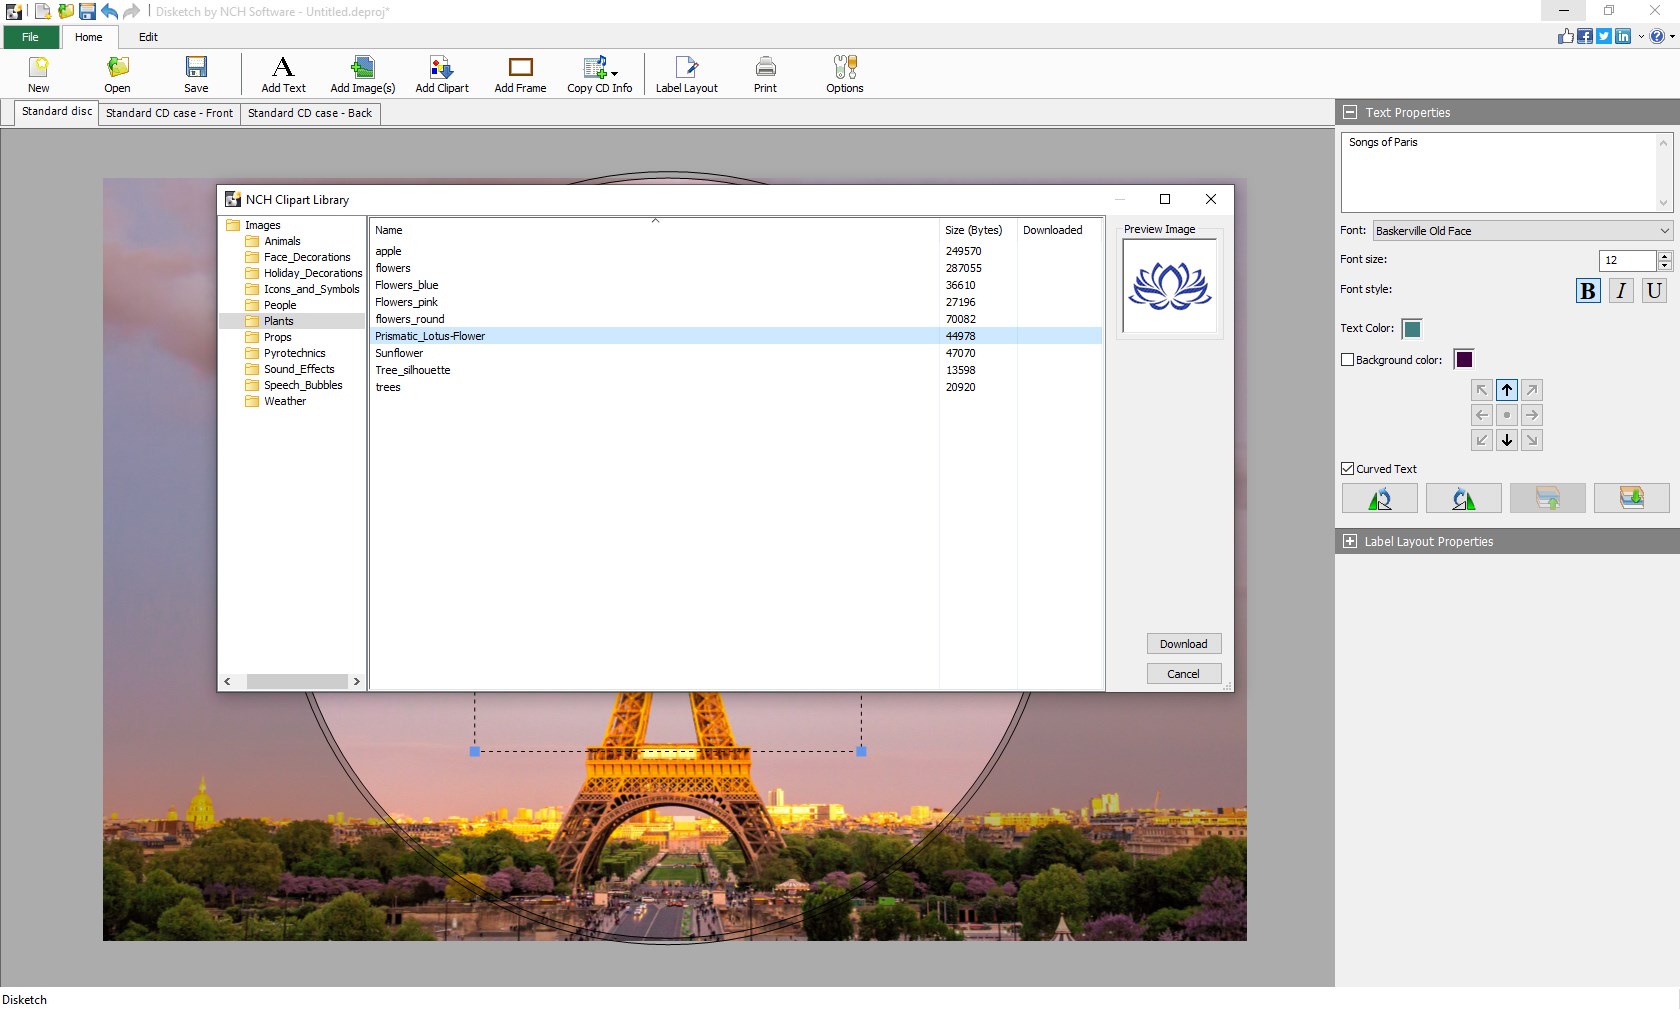Toggle bold text style
This screenshot has width=1680, height=1010.
pos(1586,291)
